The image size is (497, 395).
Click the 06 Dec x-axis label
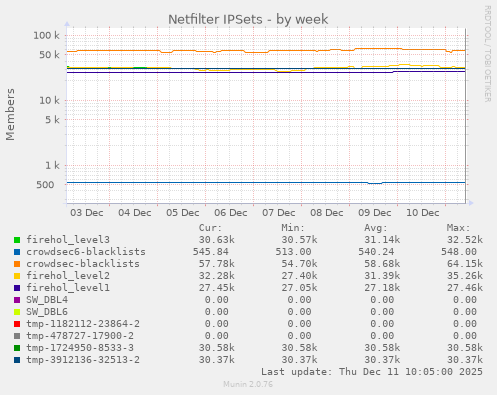pyautogui.click(x=231, y=213)
